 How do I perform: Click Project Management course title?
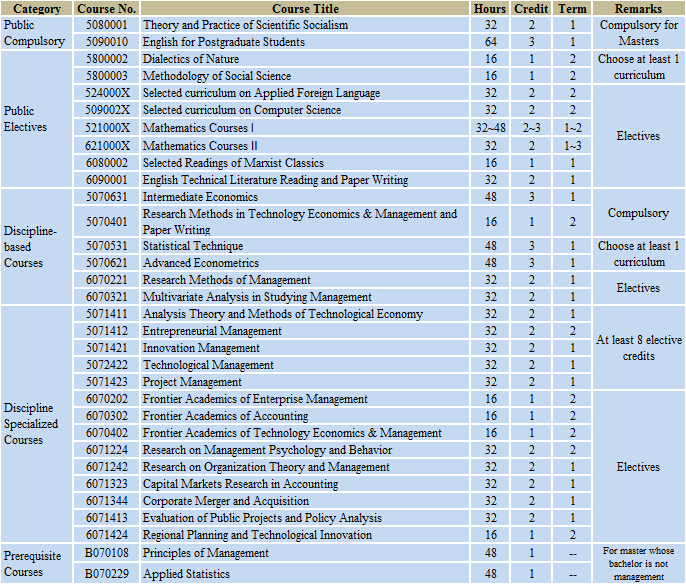(192, 382)
